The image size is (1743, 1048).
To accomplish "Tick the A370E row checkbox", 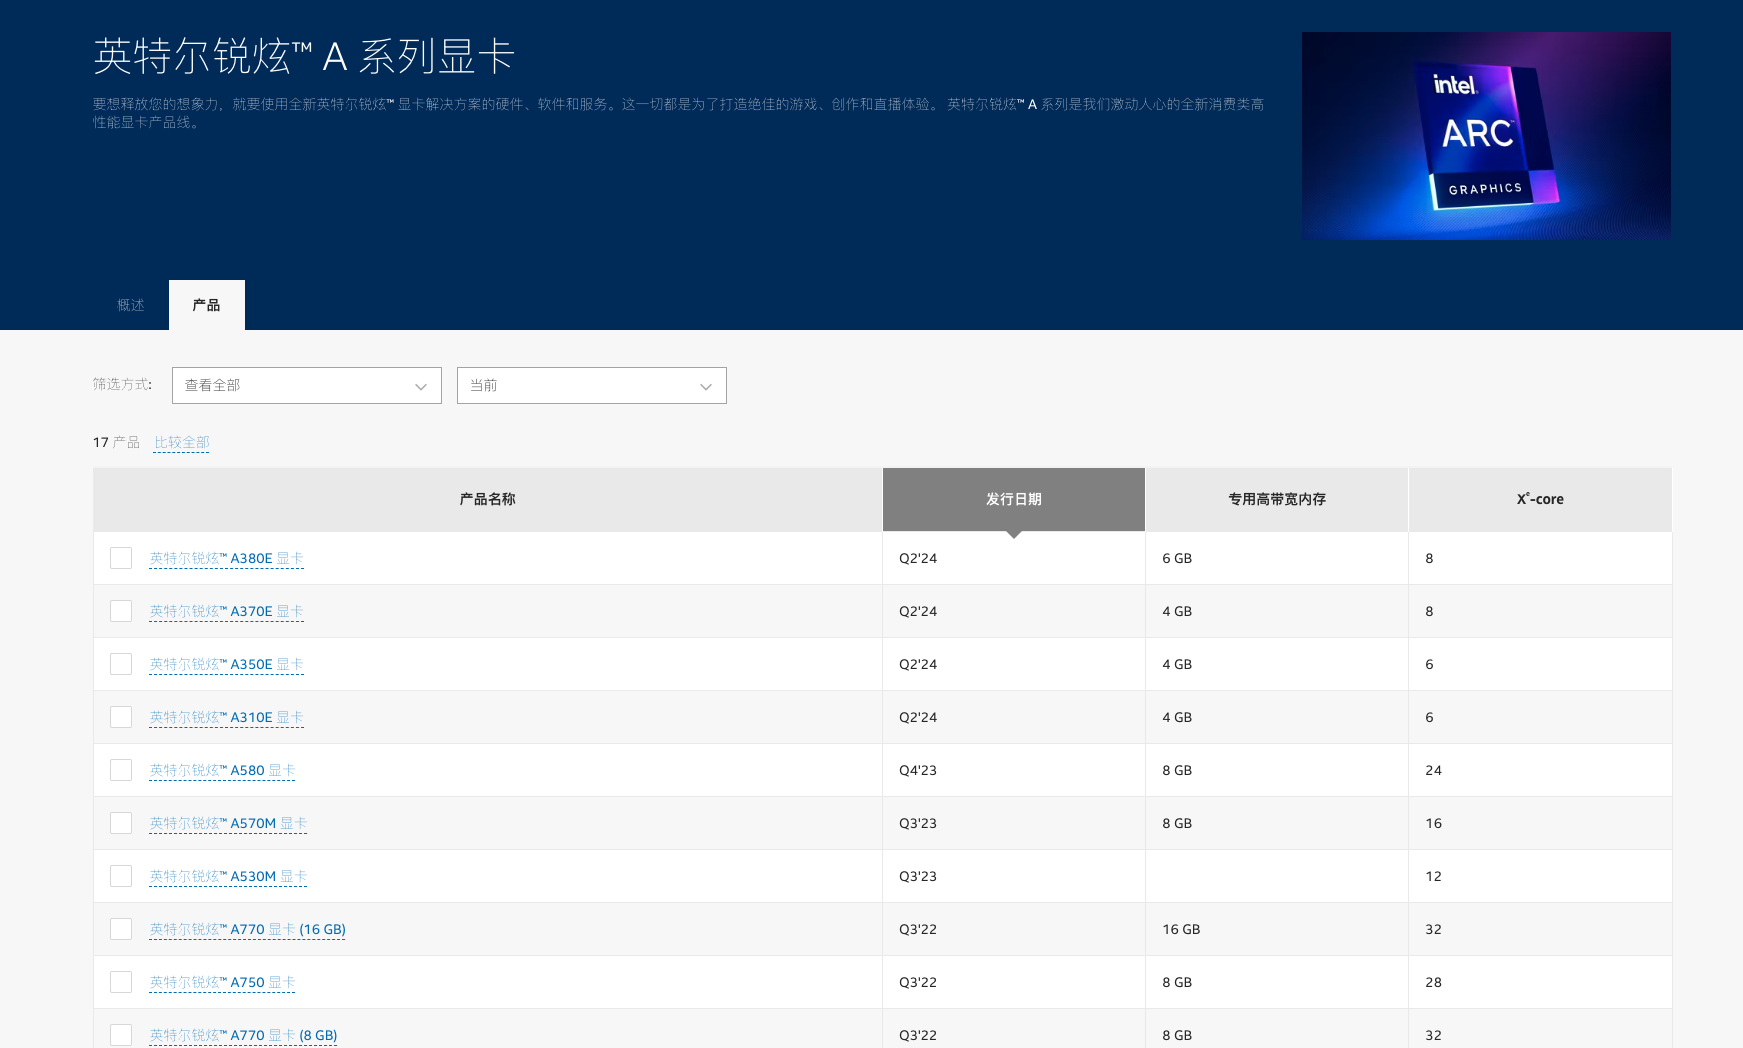I will (121, 611).
